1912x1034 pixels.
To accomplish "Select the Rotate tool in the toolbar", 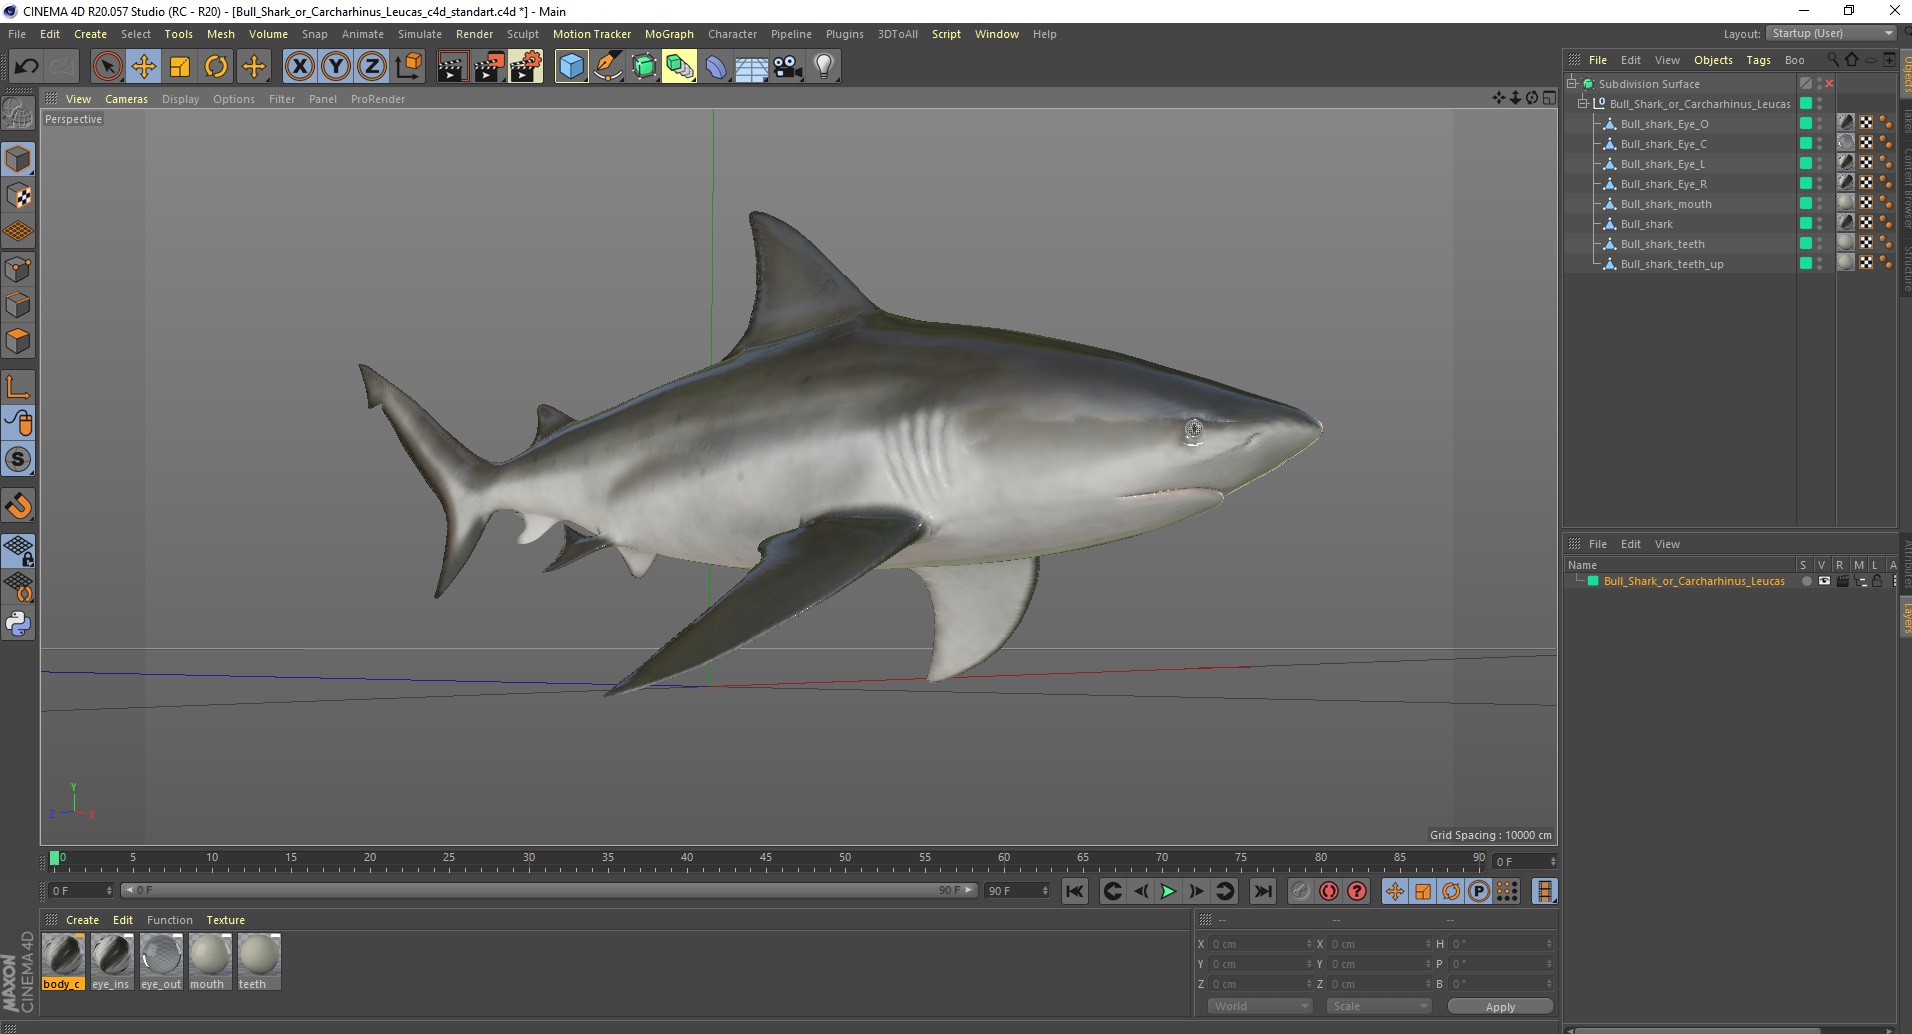I will (x=216, y=67).
